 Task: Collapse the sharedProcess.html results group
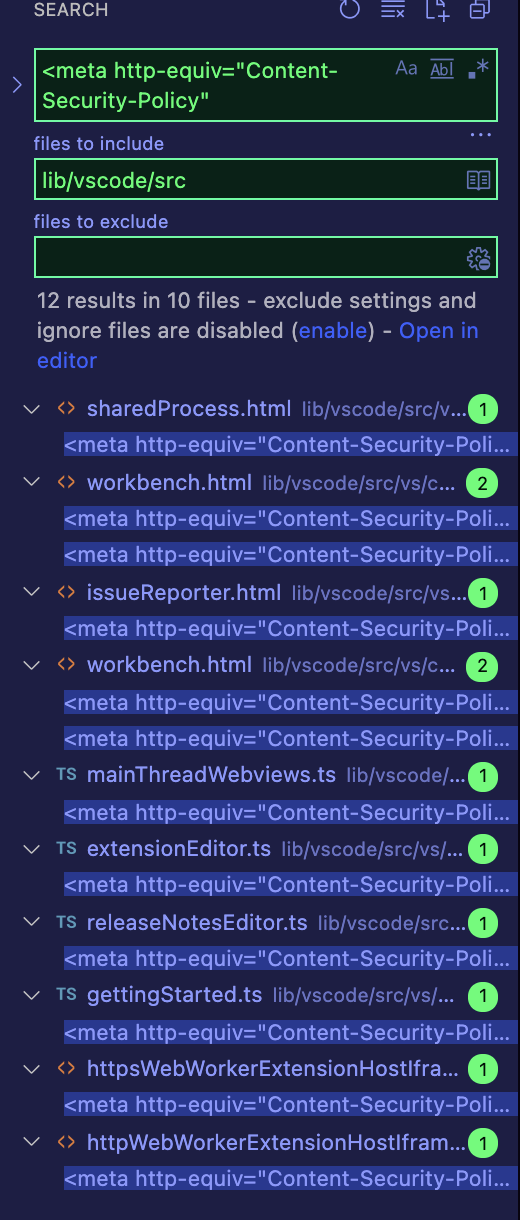31,409
